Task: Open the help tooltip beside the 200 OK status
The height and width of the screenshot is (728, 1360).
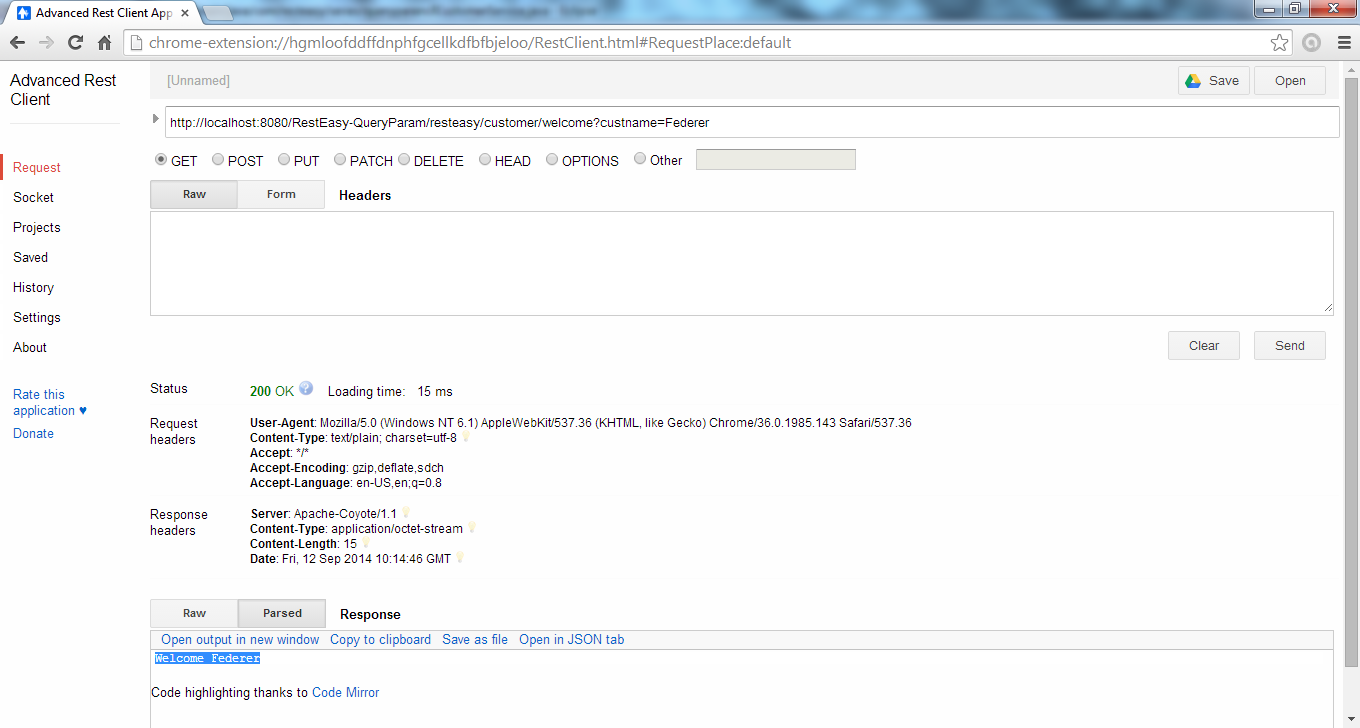Action: click(306, 388)
